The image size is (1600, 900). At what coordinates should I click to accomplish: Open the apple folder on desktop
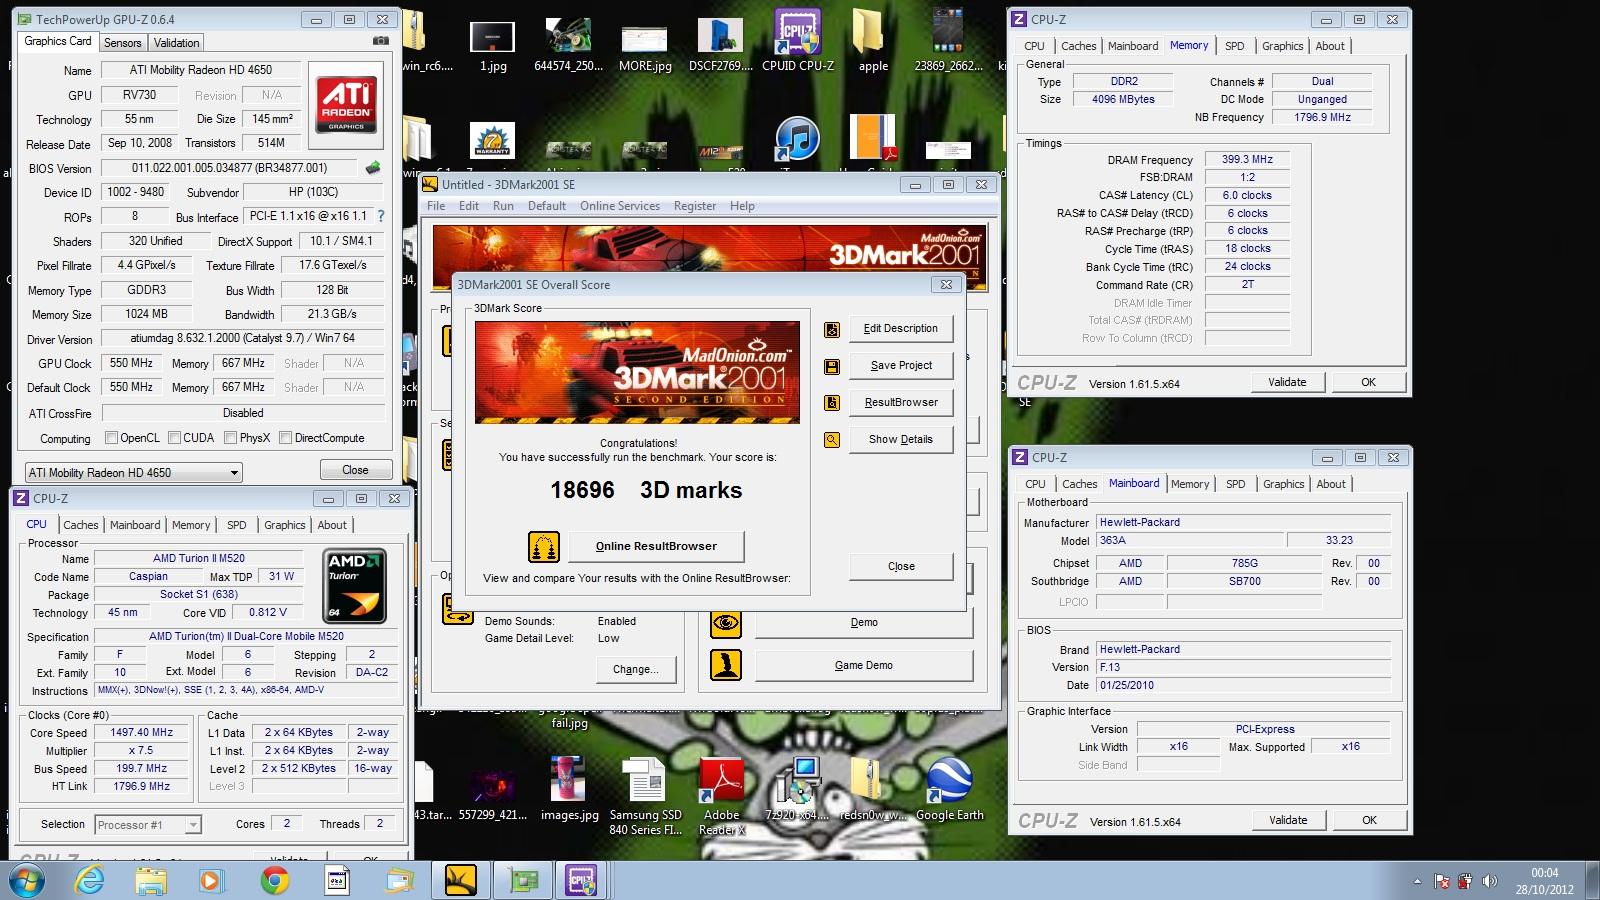click(x=873, y=40)
